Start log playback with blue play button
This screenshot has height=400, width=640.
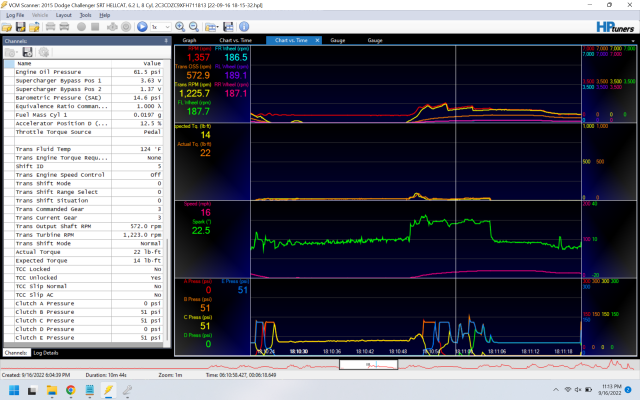142,27
